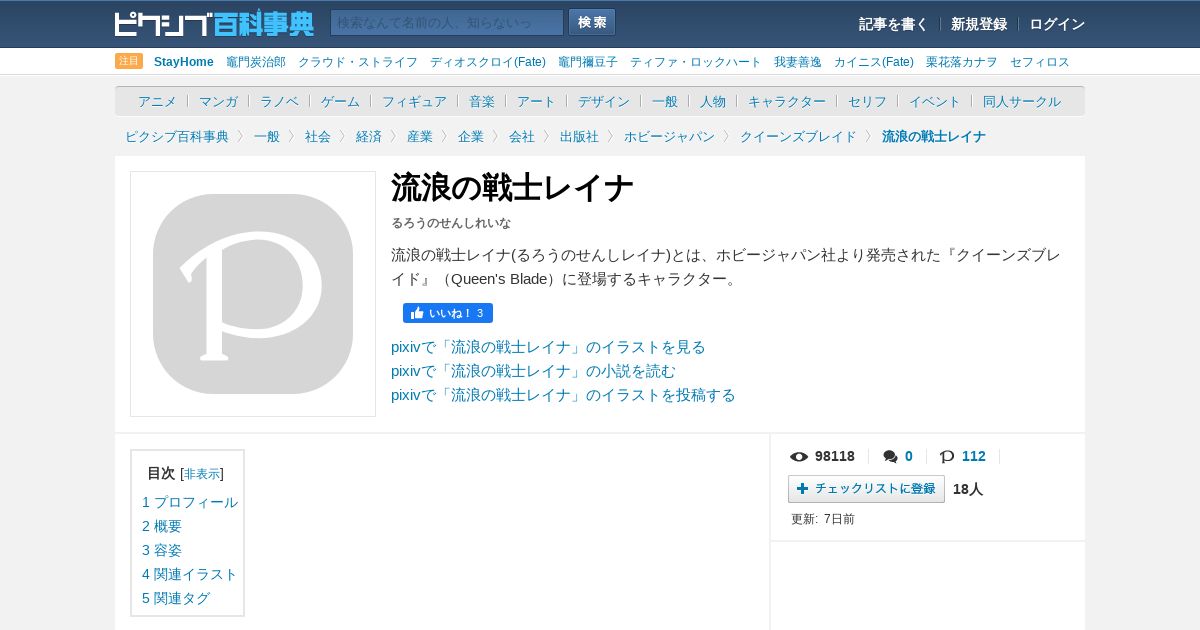Open trending tag 竈門炭治郎

pos(256,62)
